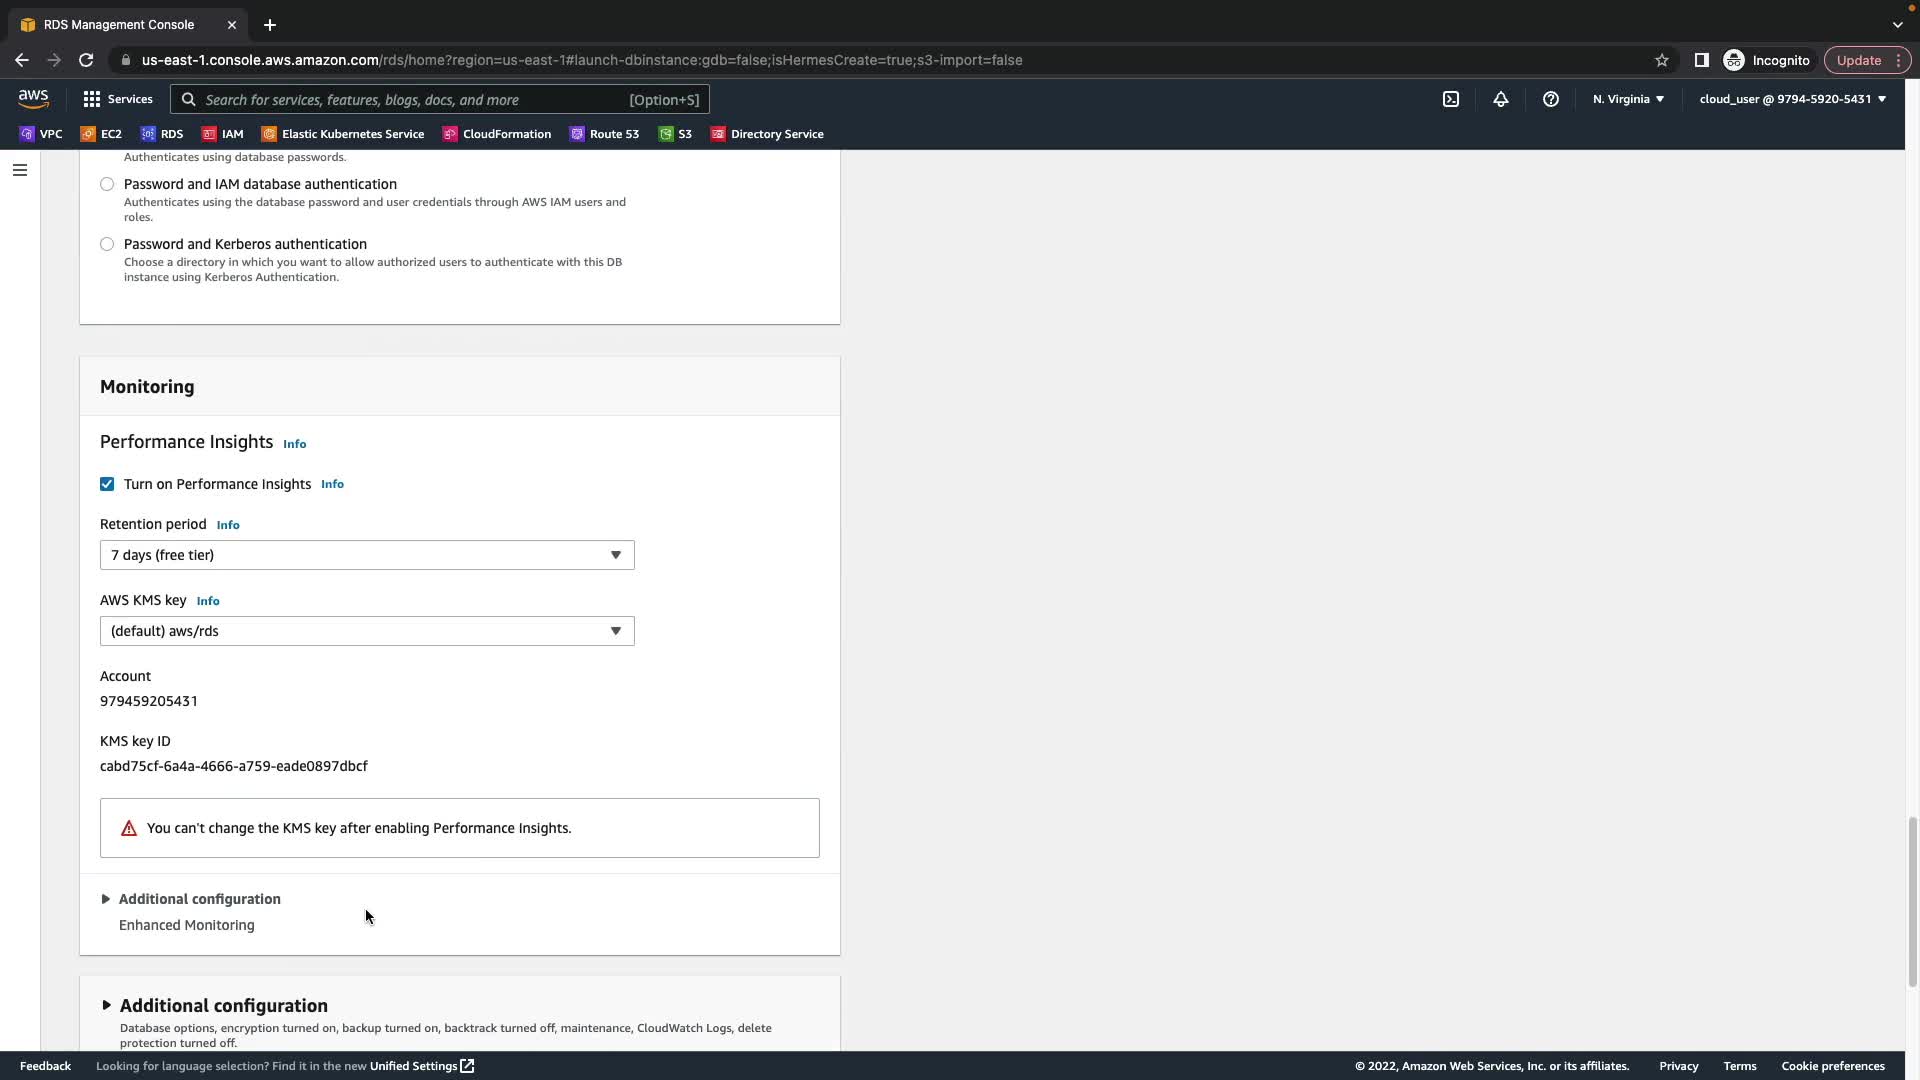The width and height of the screenshot is (1920, 1080).
Task: Open the AWS CloudShell icon
Action: [x=1451, y=99]
